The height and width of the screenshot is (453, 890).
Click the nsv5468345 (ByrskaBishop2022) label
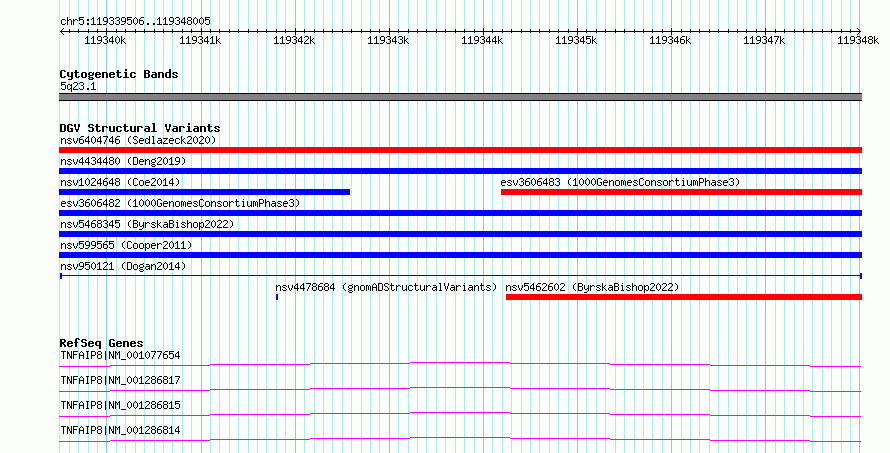pos(147,224)
